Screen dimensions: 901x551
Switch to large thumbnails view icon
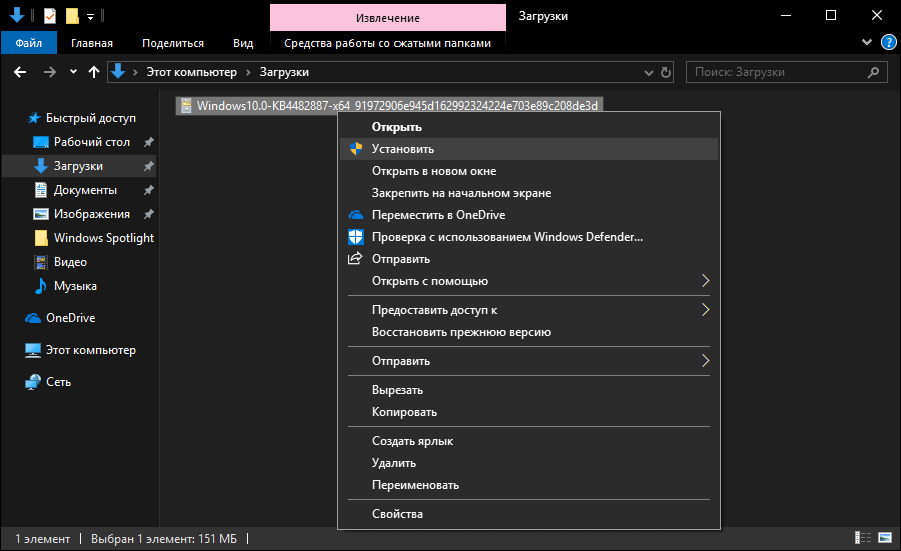884,539
